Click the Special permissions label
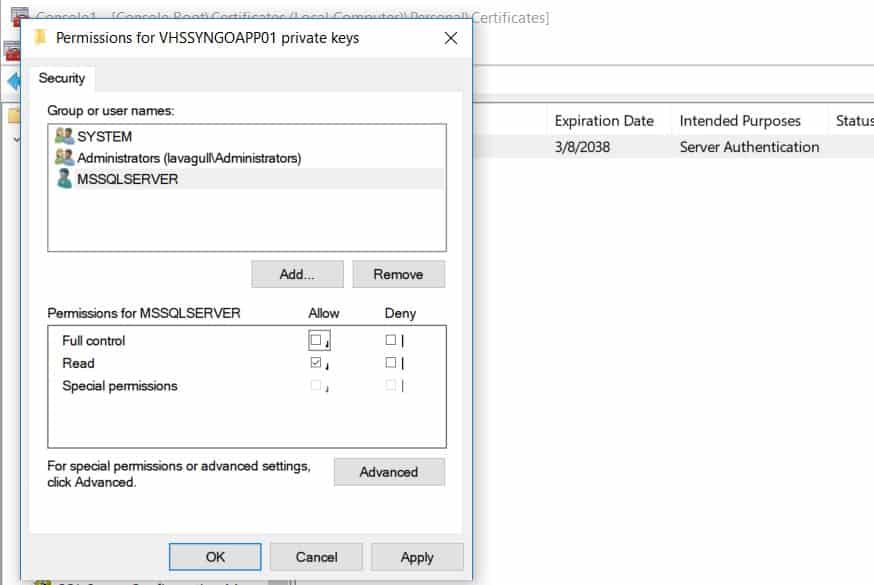The height and width of the screenshot is (585, 874). pos(120,386)
